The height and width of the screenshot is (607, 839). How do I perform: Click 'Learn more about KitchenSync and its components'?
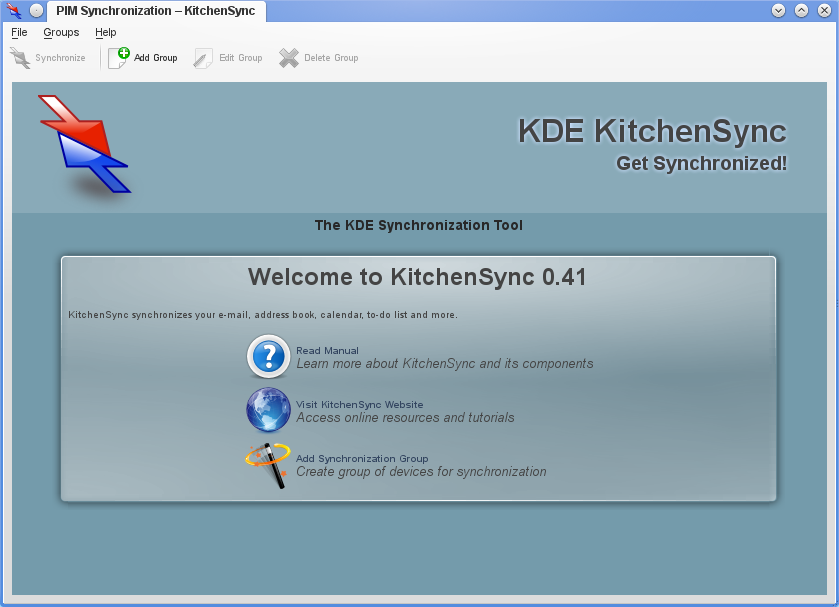pyautogui.click(x=445, y=364)
